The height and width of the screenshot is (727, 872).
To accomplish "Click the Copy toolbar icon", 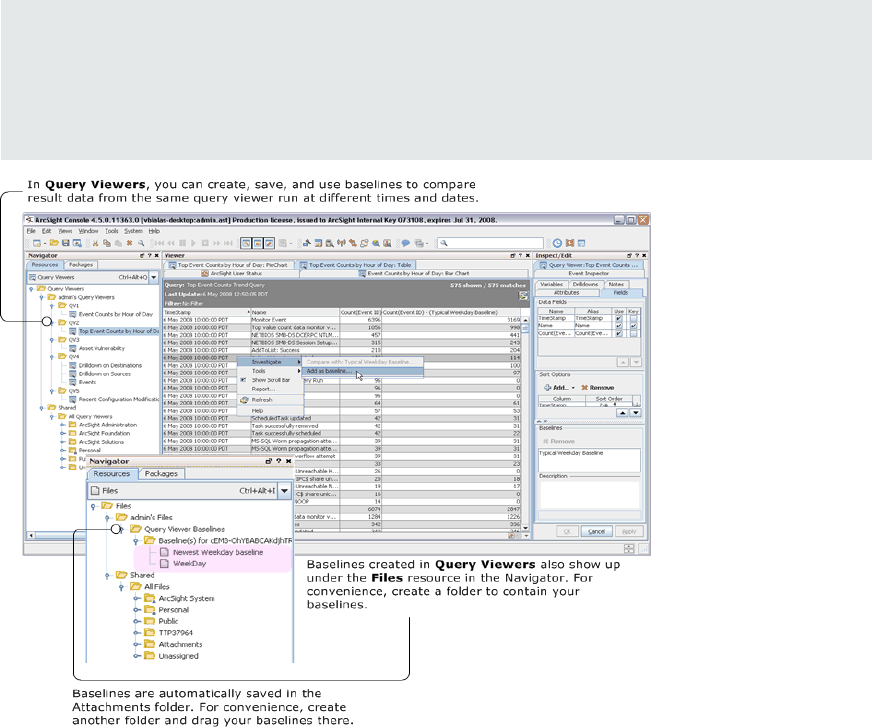I will click(x=107, y=243).
